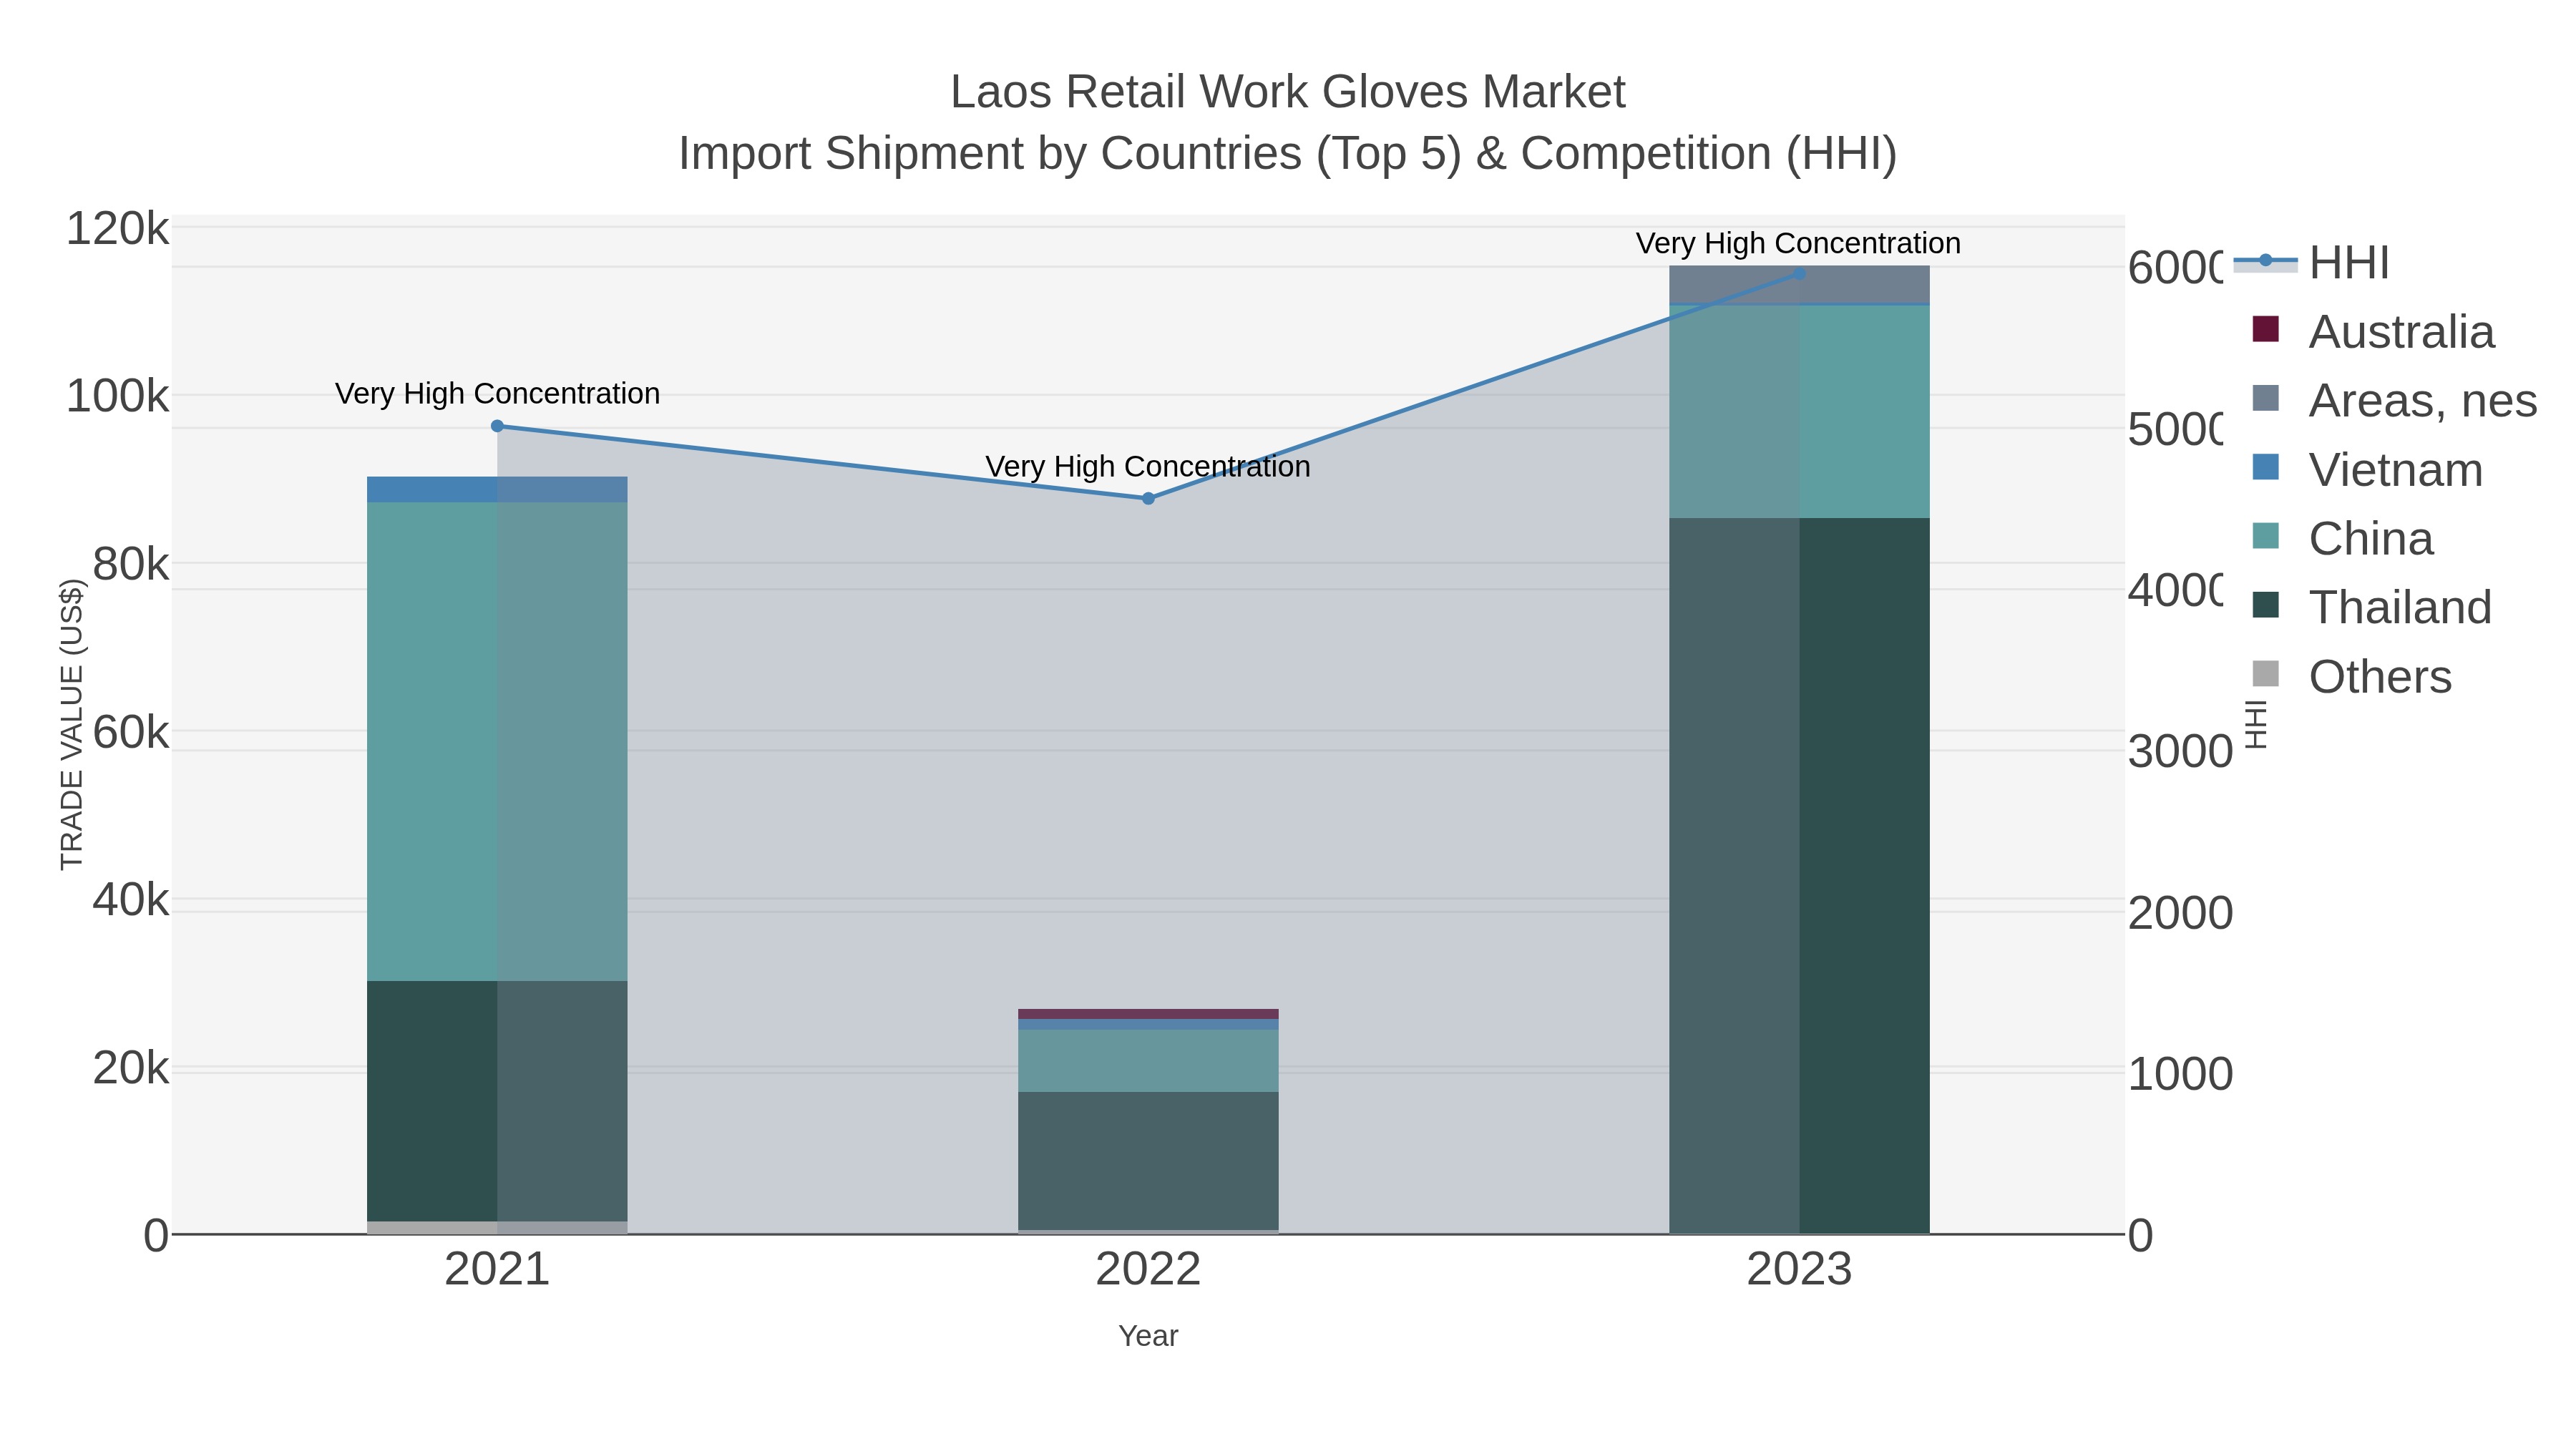Click the Areas, nes segment of 2023 bar
This screenshot has height=1449, width=2576.
(x=1799, y=284)
